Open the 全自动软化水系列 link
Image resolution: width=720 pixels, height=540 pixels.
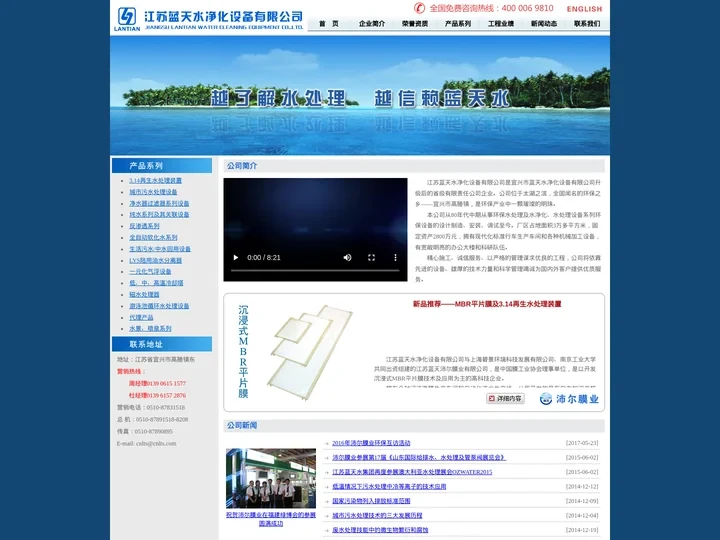tap(153, 237)
